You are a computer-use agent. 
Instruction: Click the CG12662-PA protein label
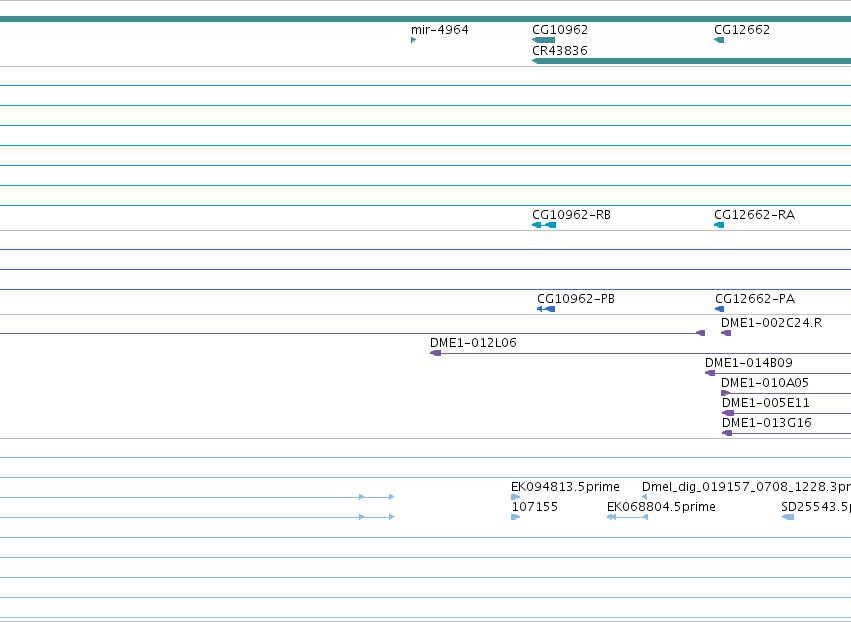(x=755, y=299)
